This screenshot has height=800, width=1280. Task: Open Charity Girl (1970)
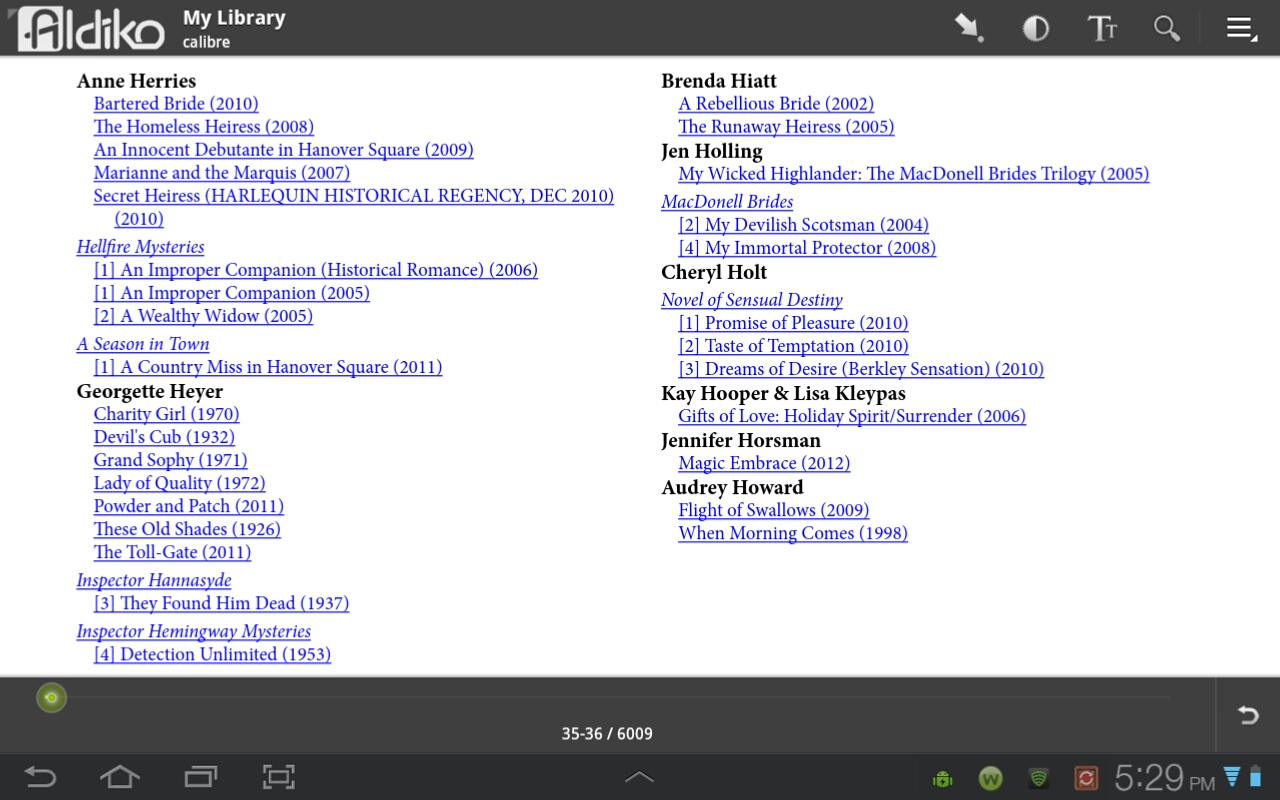click(x=167, y=414)
